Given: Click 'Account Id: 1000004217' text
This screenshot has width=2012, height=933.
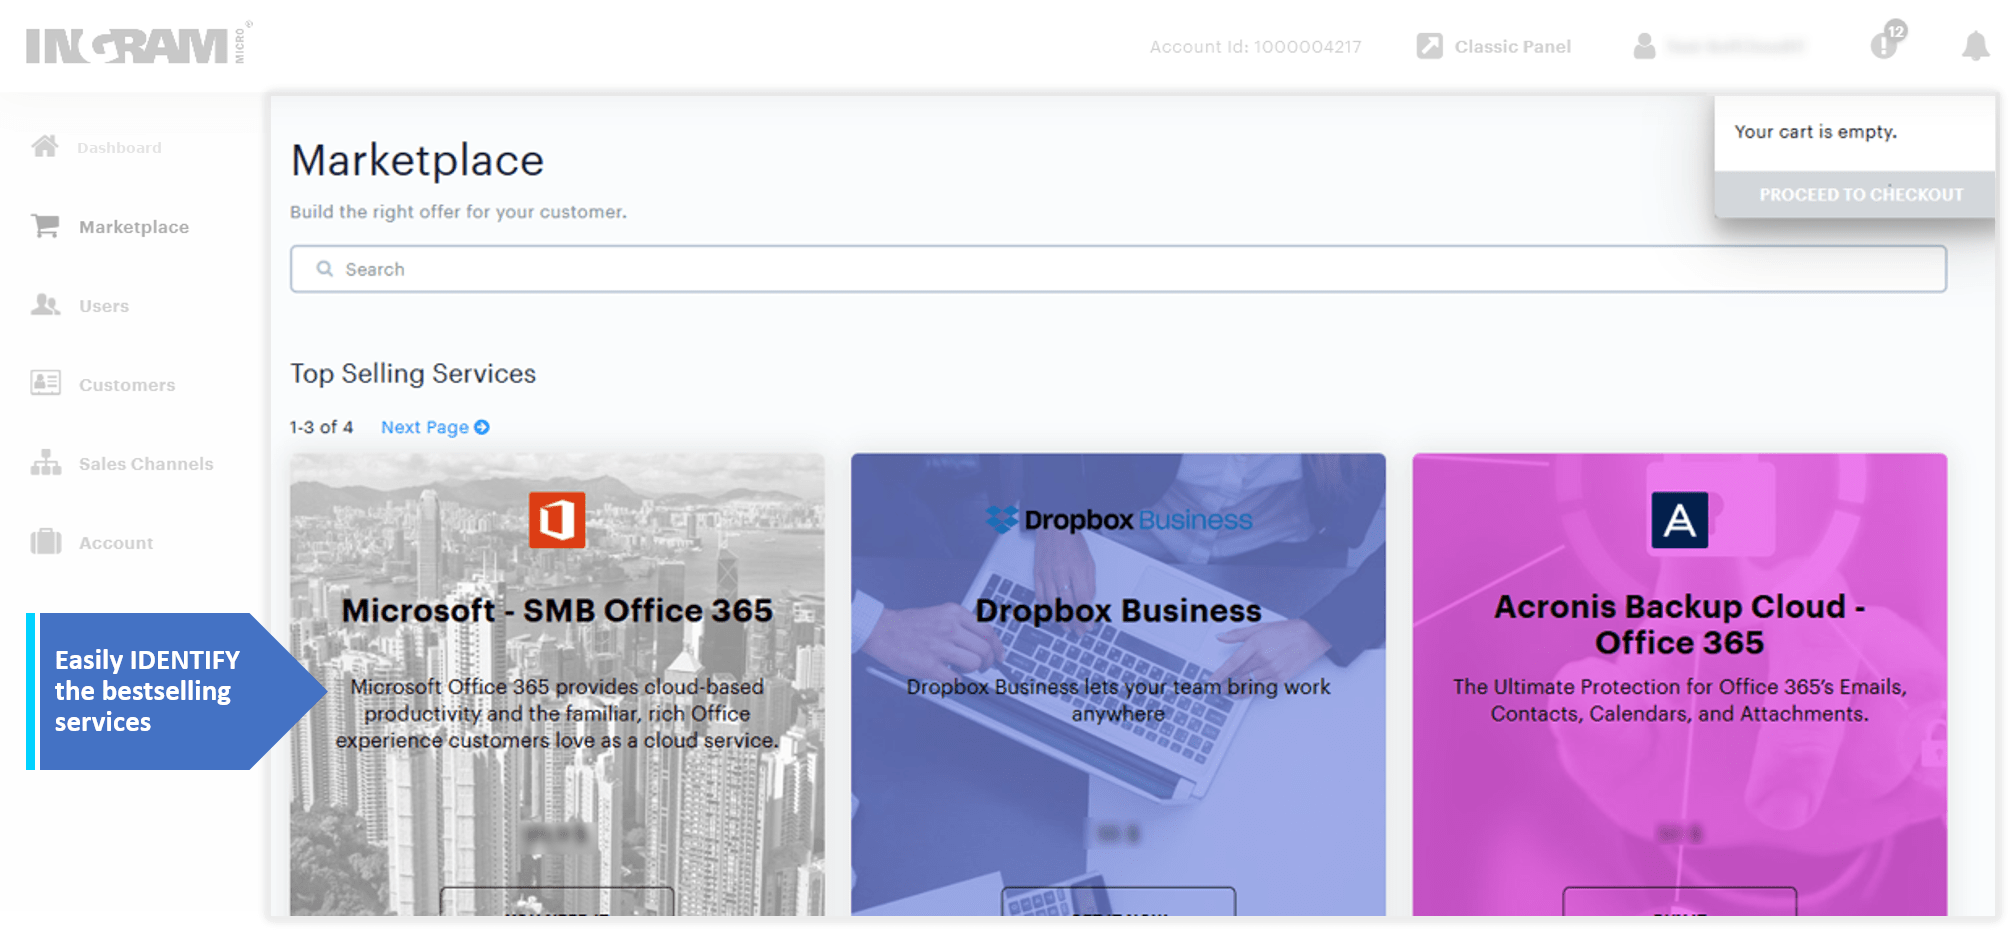Looking at the screenshot, I should pyautogui.click(x=1255, y=47).
